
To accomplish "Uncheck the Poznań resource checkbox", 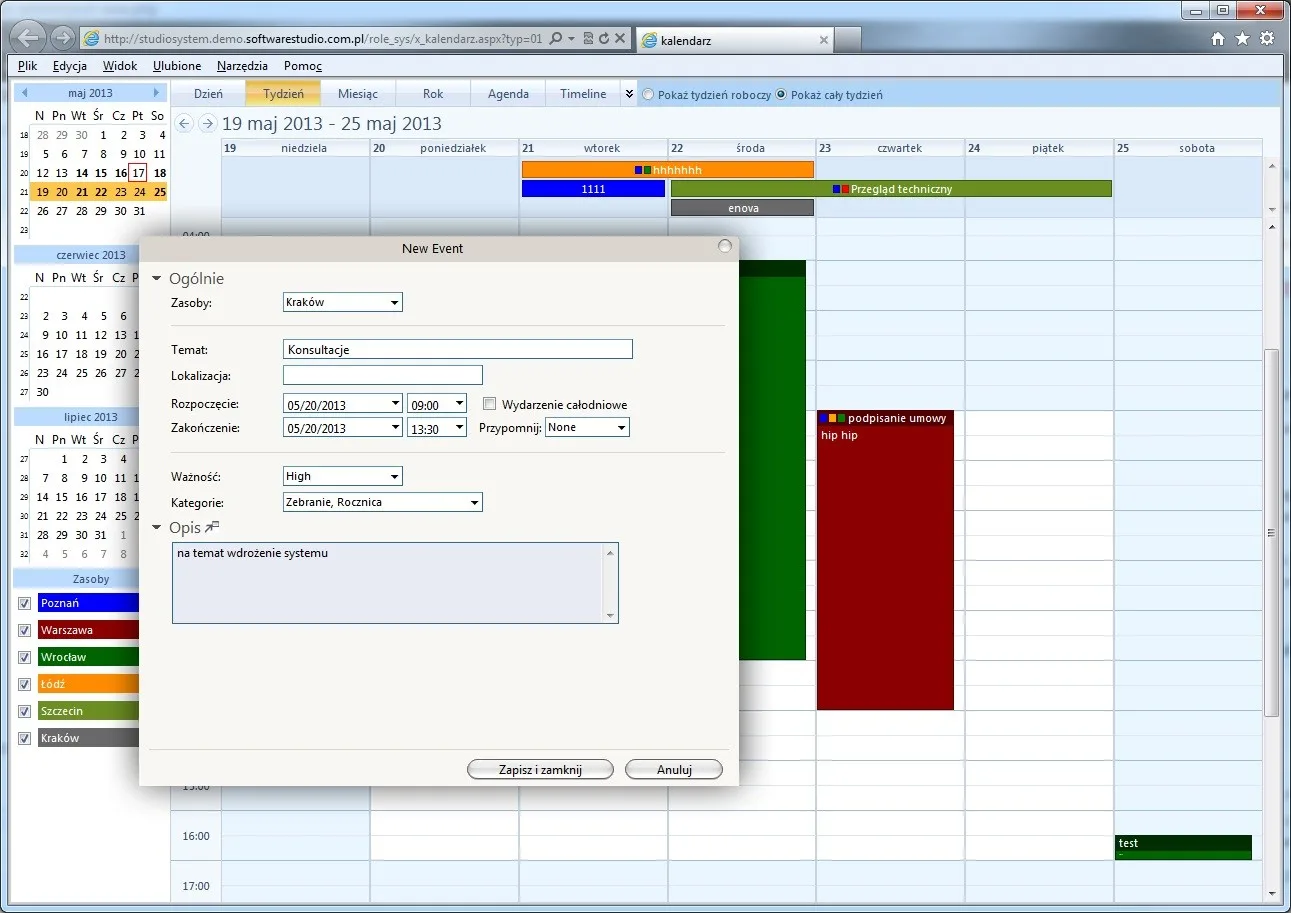I will point(25,603).
